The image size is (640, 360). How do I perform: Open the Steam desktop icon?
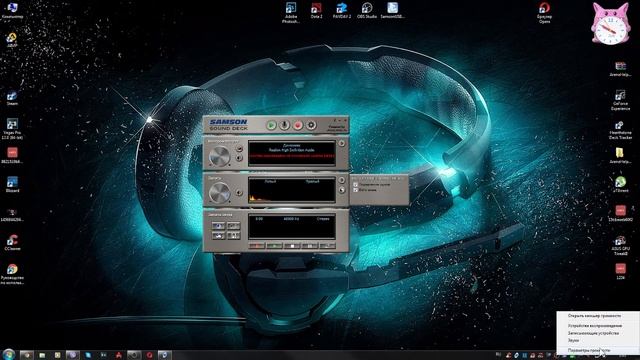click(12, 98)
